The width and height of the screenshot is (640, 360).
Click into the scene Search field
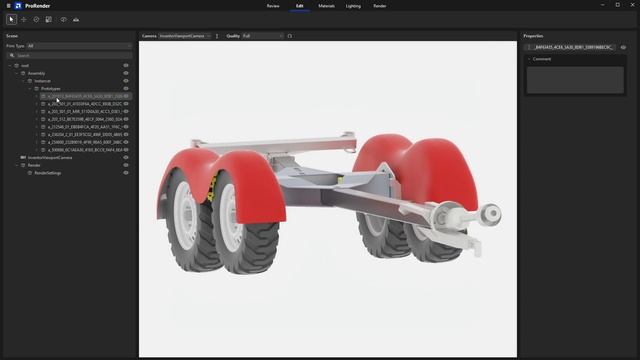[x=69, y=55]
